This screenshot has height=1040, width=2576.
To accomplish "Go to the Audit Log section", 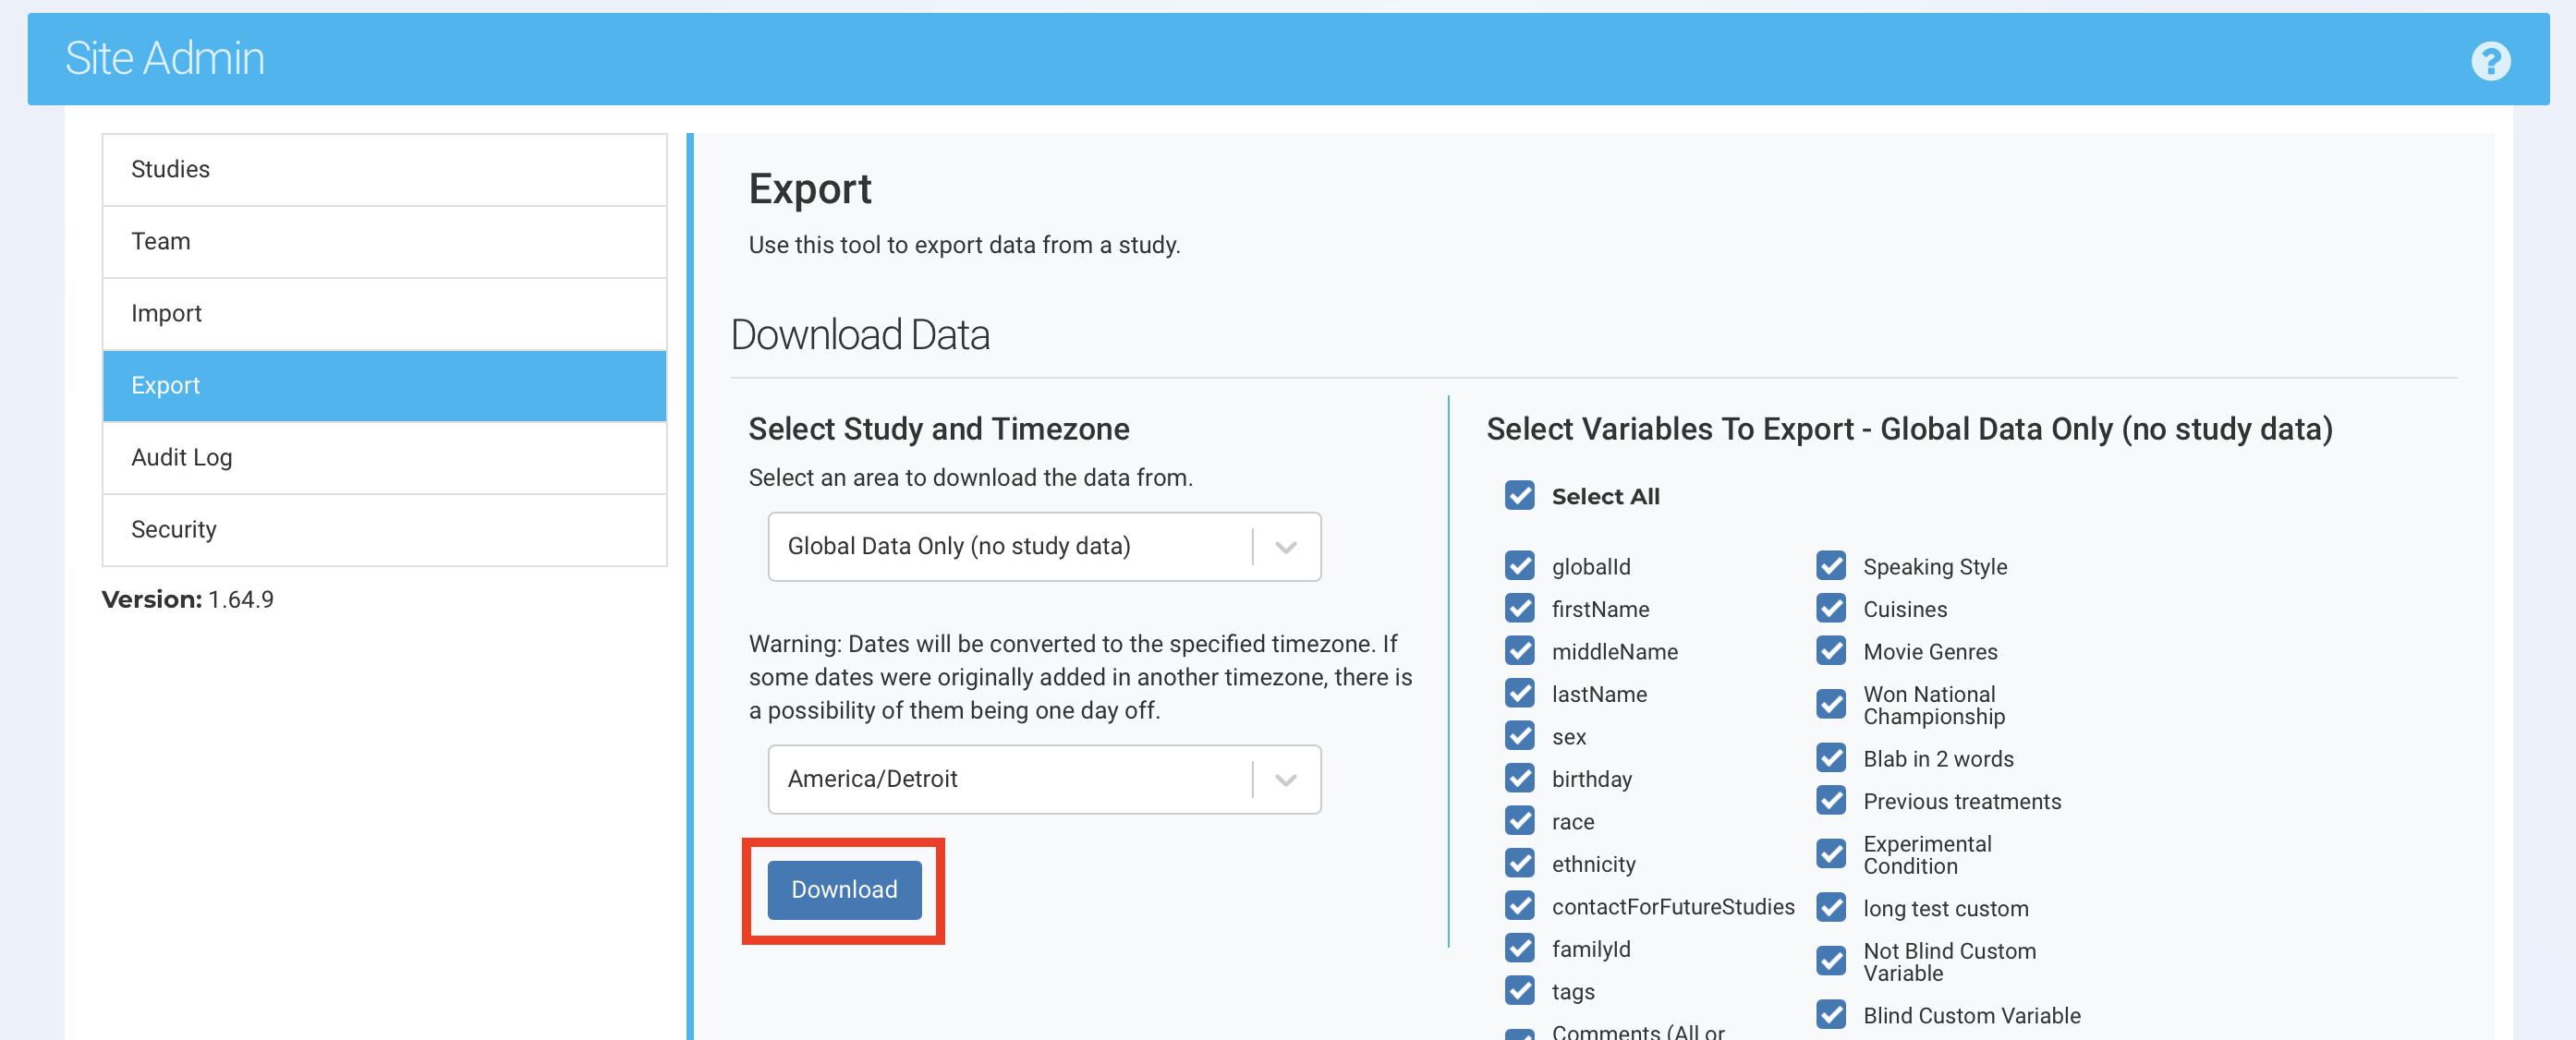I will click(x=384, y=457).
